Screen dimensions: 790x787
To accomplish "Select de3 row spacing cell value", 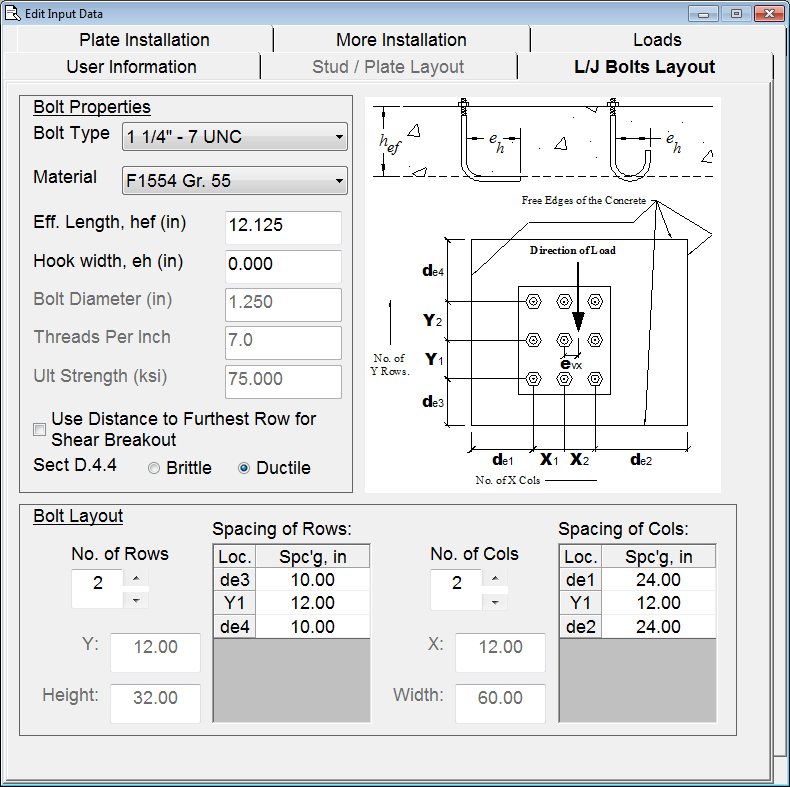I will tap(313, 580).
